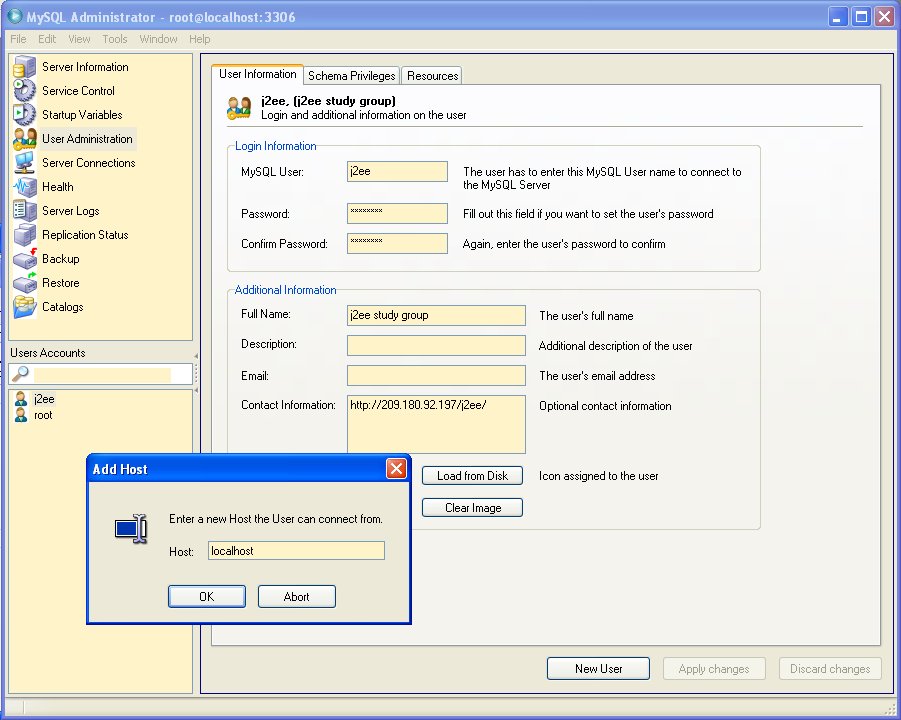Click the MySQL Administrator title bar icon

pyautogui.click(x=14, y=16)
